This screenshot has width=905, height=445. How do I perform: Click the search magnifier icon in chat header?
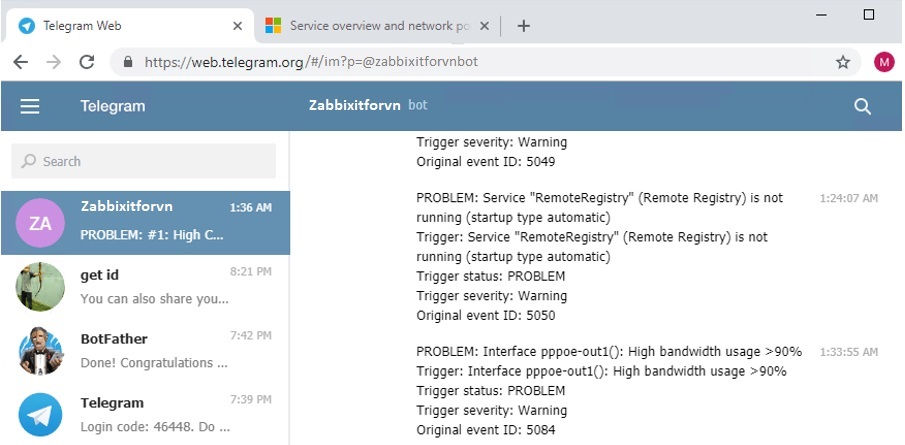point(862,106)
